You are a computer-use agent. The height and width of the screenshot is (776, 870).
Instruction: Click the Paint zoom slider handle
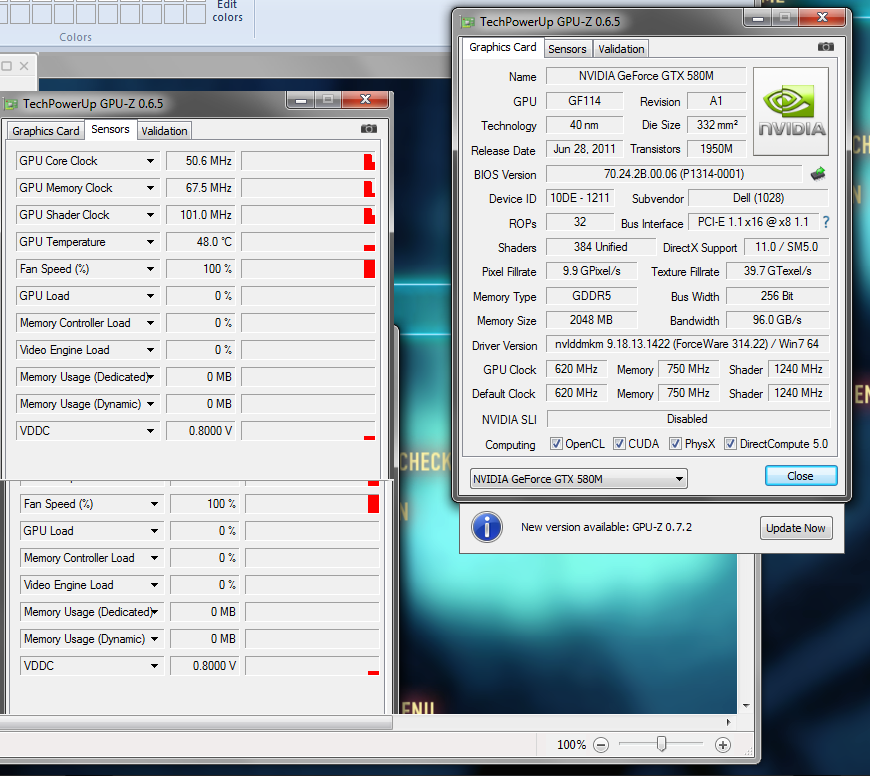tap(661, 744)
